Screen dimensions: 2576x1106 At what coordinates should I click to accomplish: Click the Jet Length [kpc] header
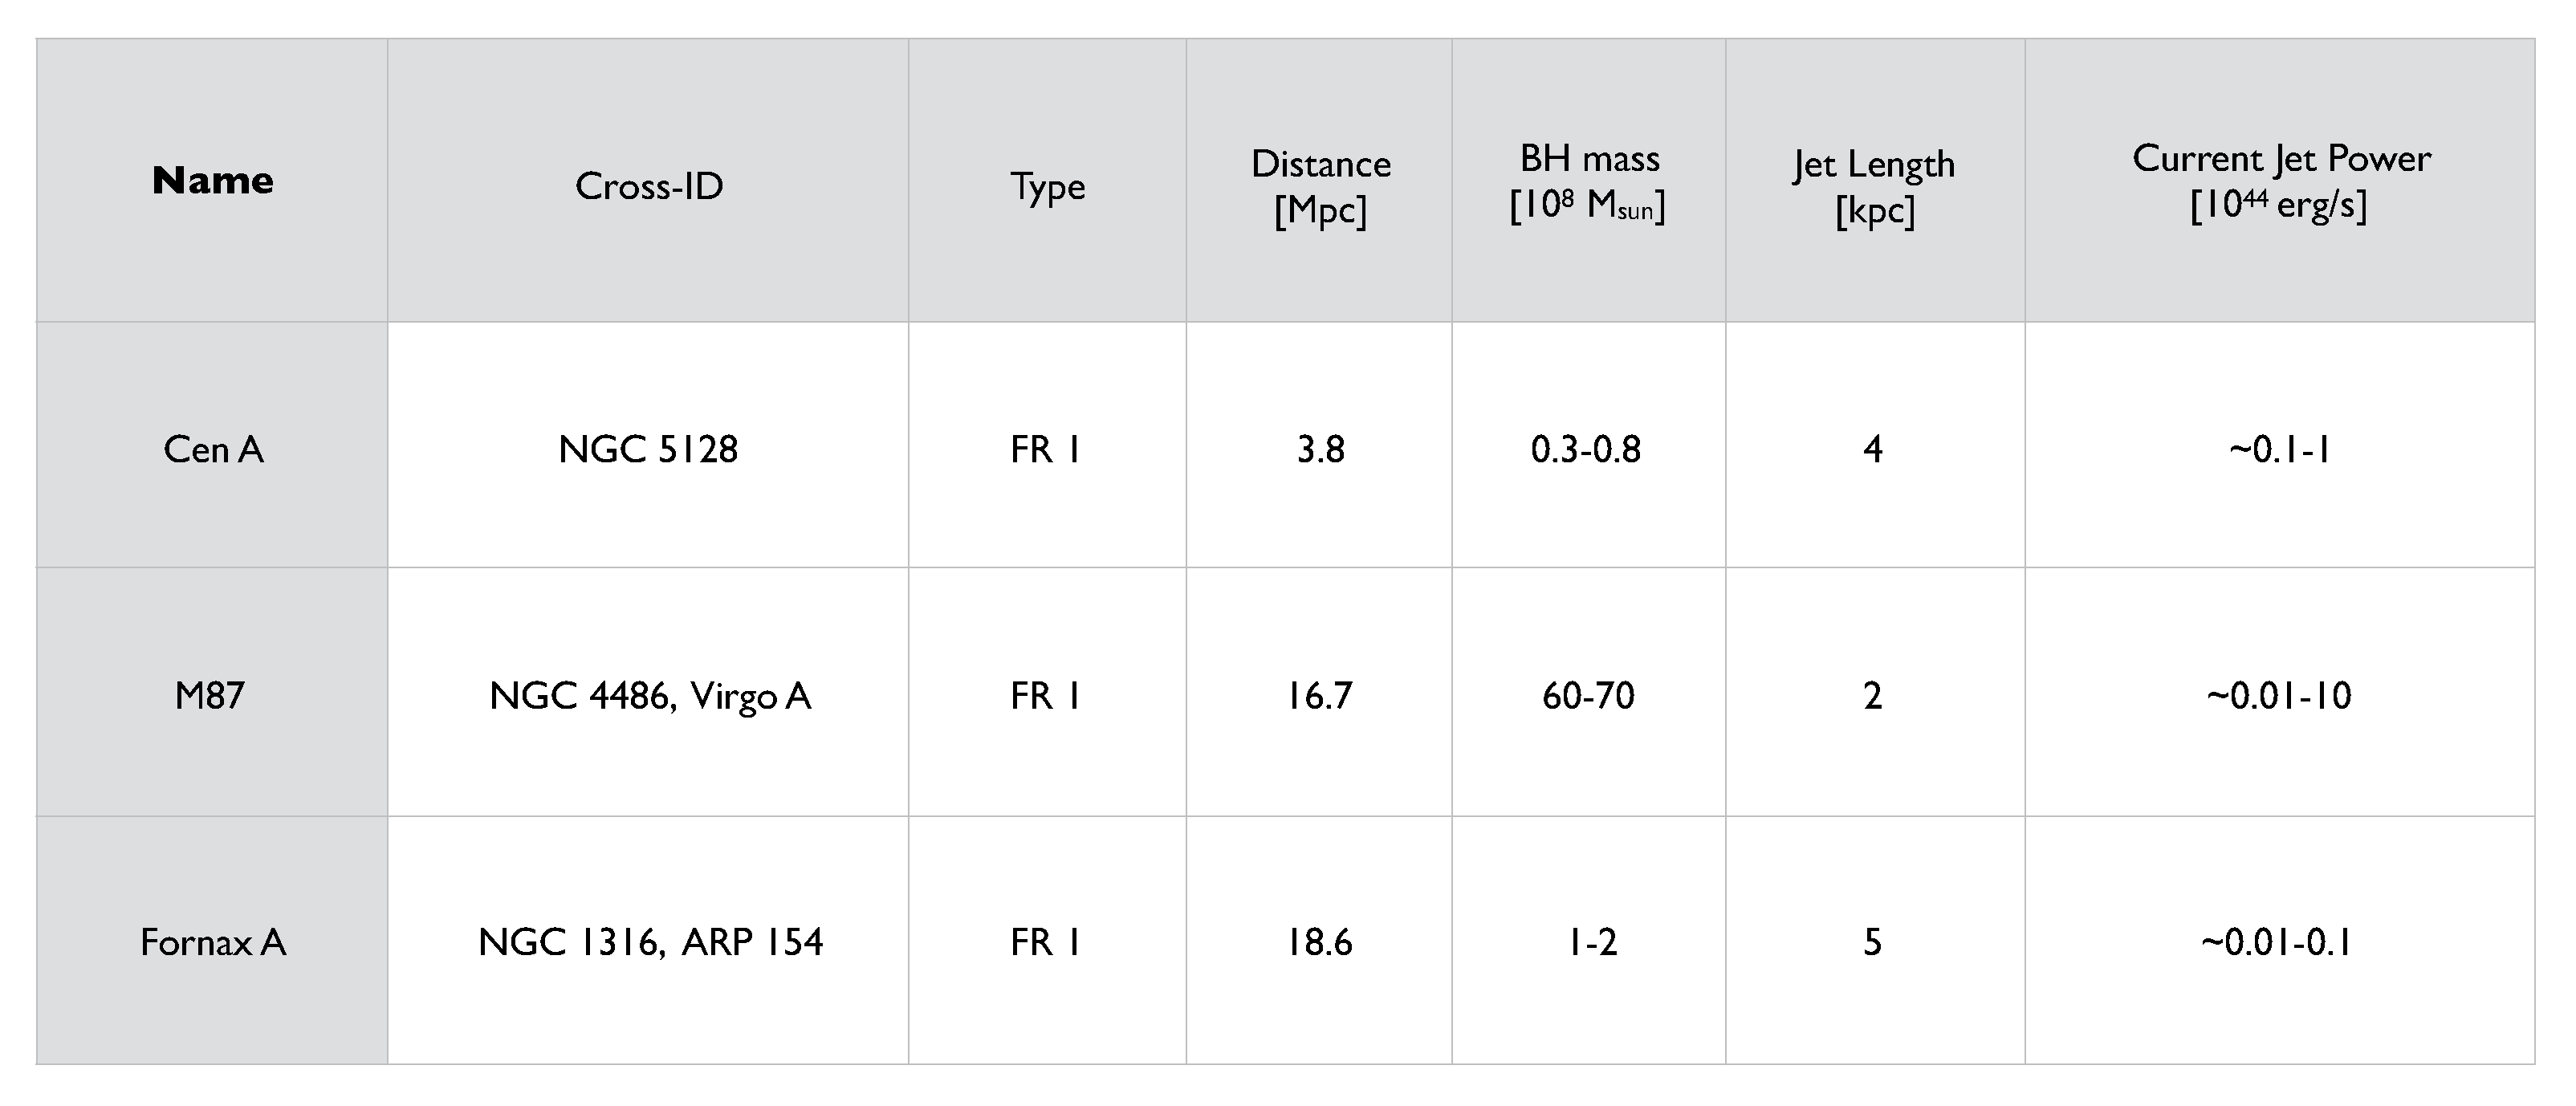[x=1874, y=186]
